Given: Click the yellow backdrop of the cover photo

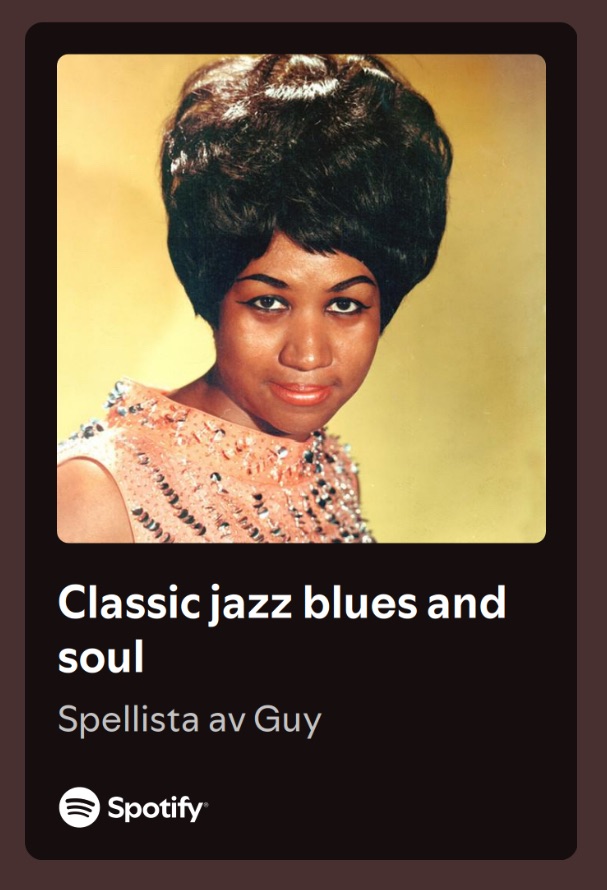Looking at the screenshot, I should [x=488, y=341].
